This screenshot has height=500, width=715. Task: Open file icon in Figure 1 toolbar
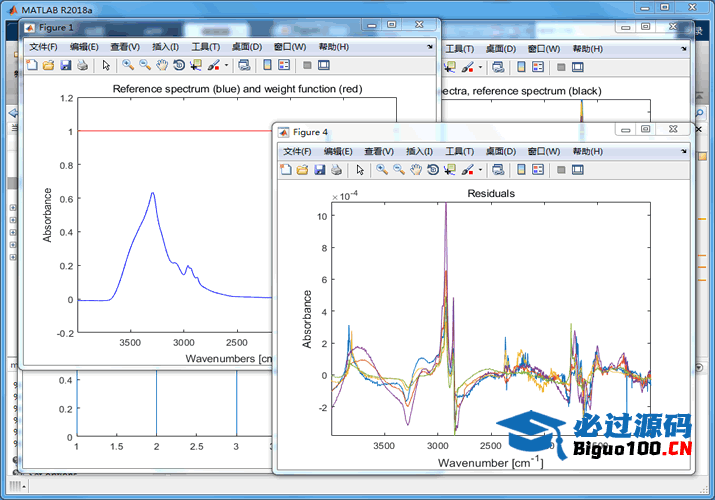click(x=48, y=65)
